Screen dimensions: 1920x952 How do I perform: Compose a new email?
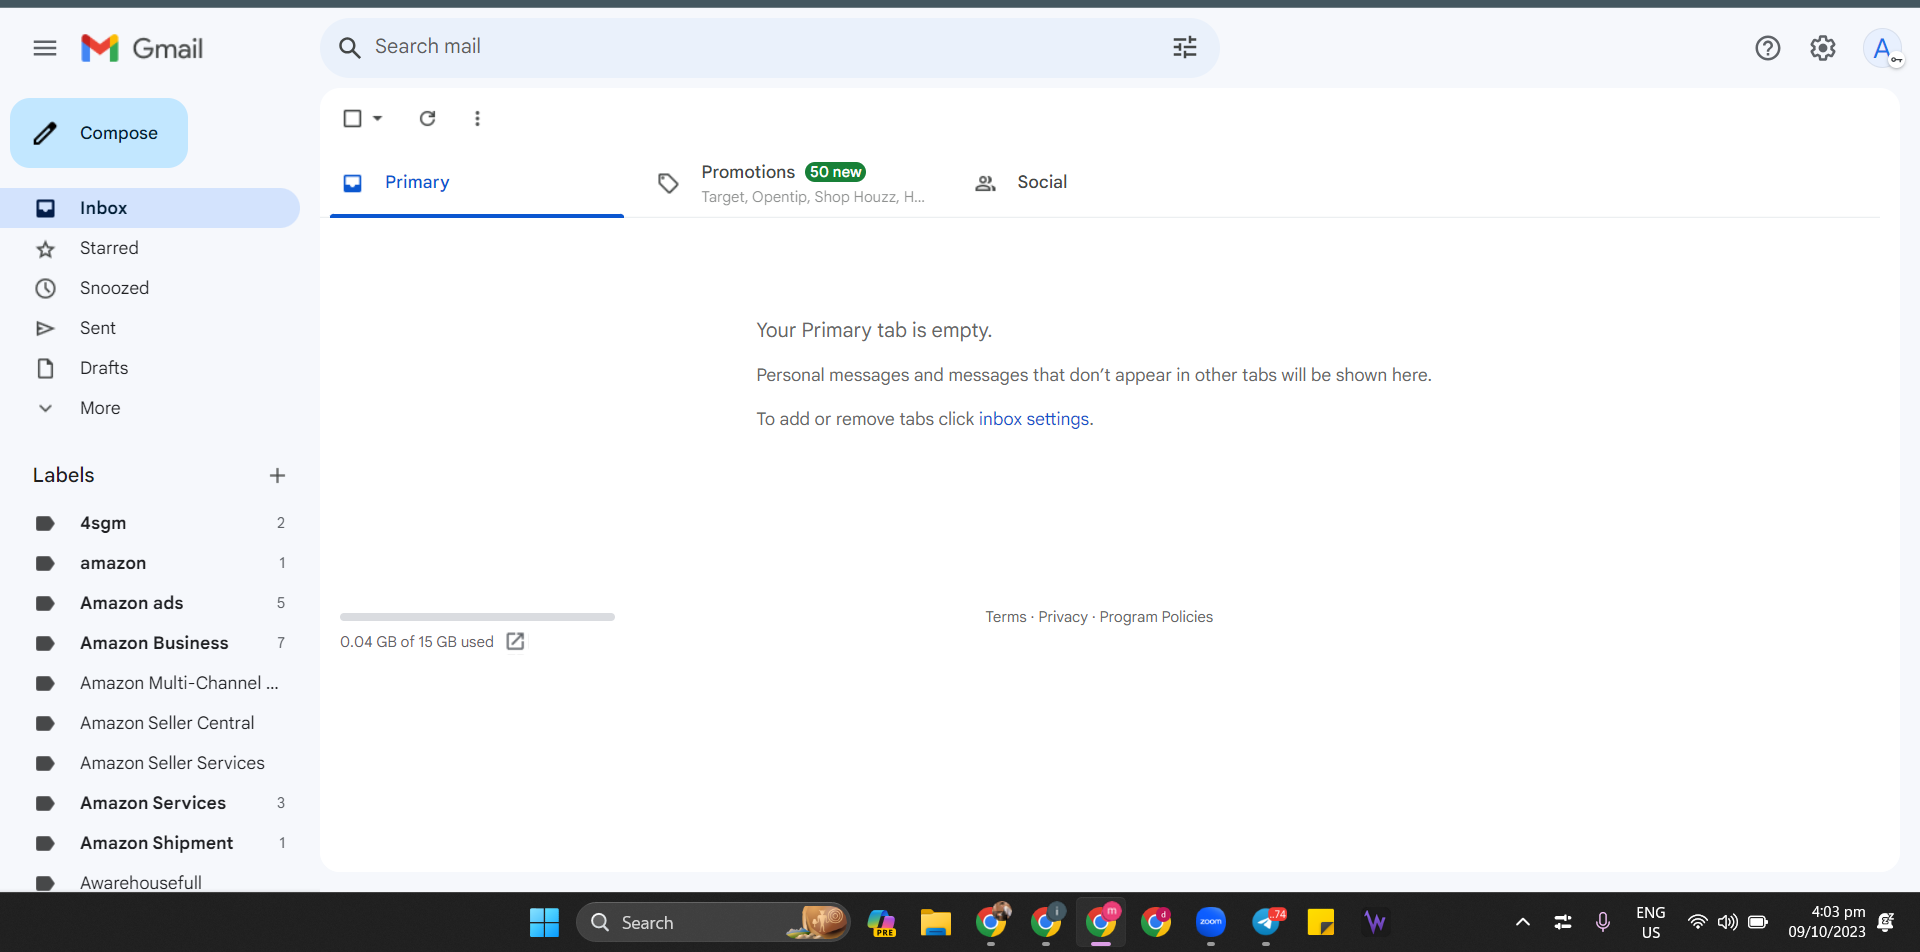point(99,133)
